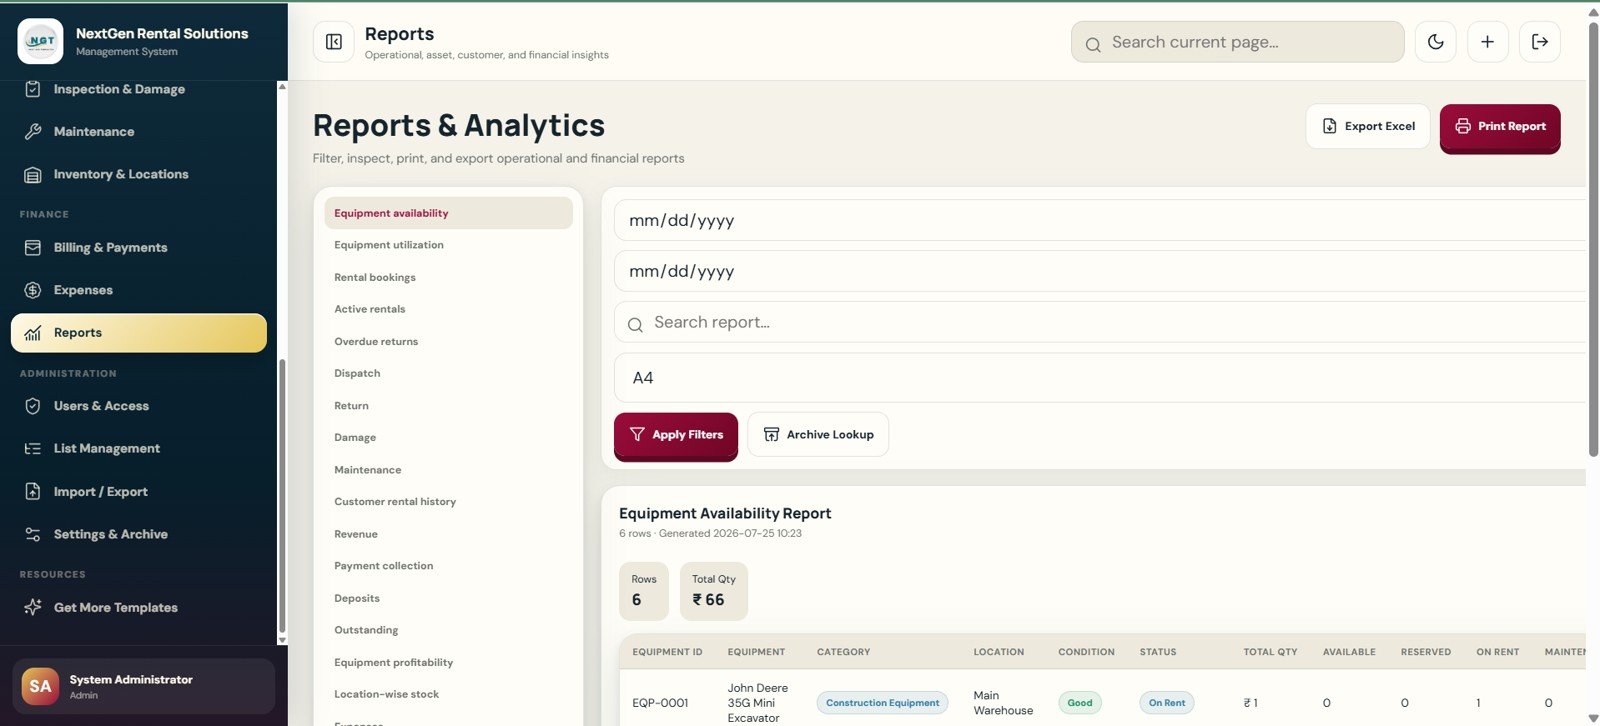Screen dimensions: 1600x726
Task: Select the Outstanding report
Action: pos(448,630)
